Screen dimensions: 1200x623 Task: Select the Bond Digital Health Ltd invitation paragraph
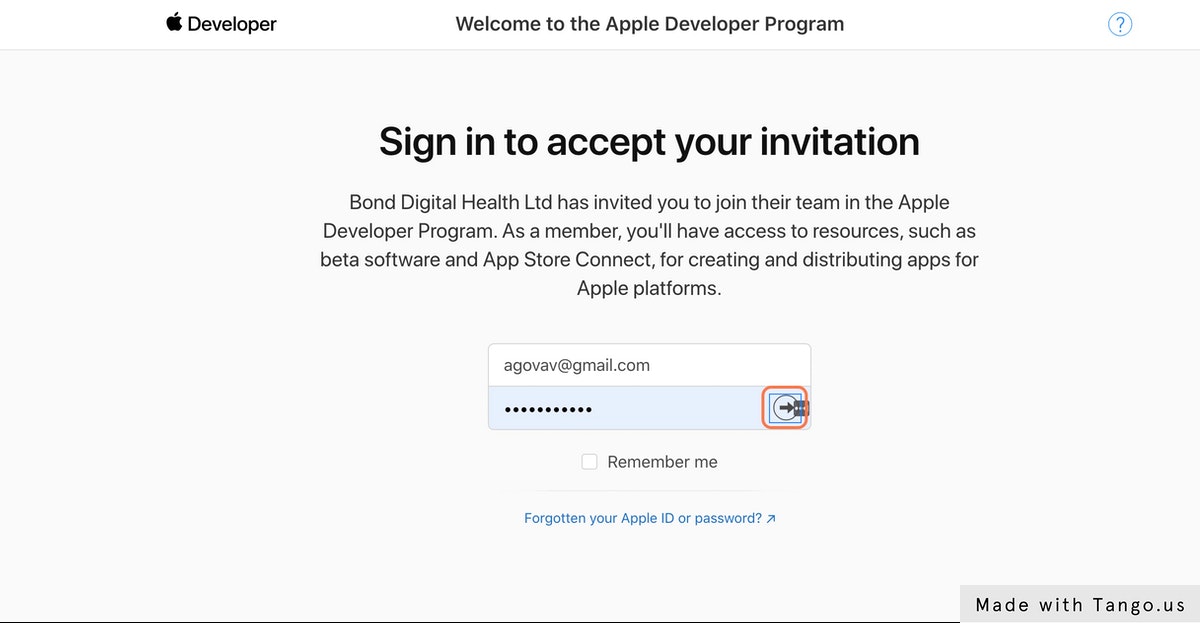(649, 245)
